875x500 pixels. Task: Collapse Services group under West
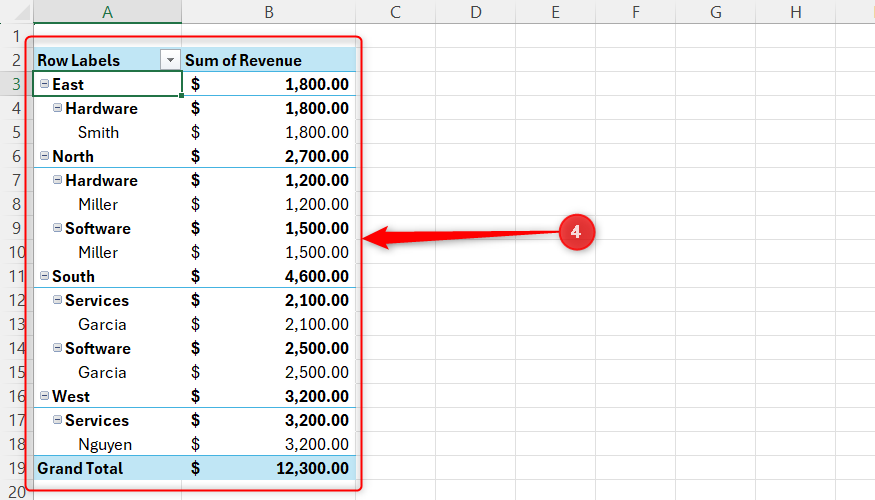[57, 420]
